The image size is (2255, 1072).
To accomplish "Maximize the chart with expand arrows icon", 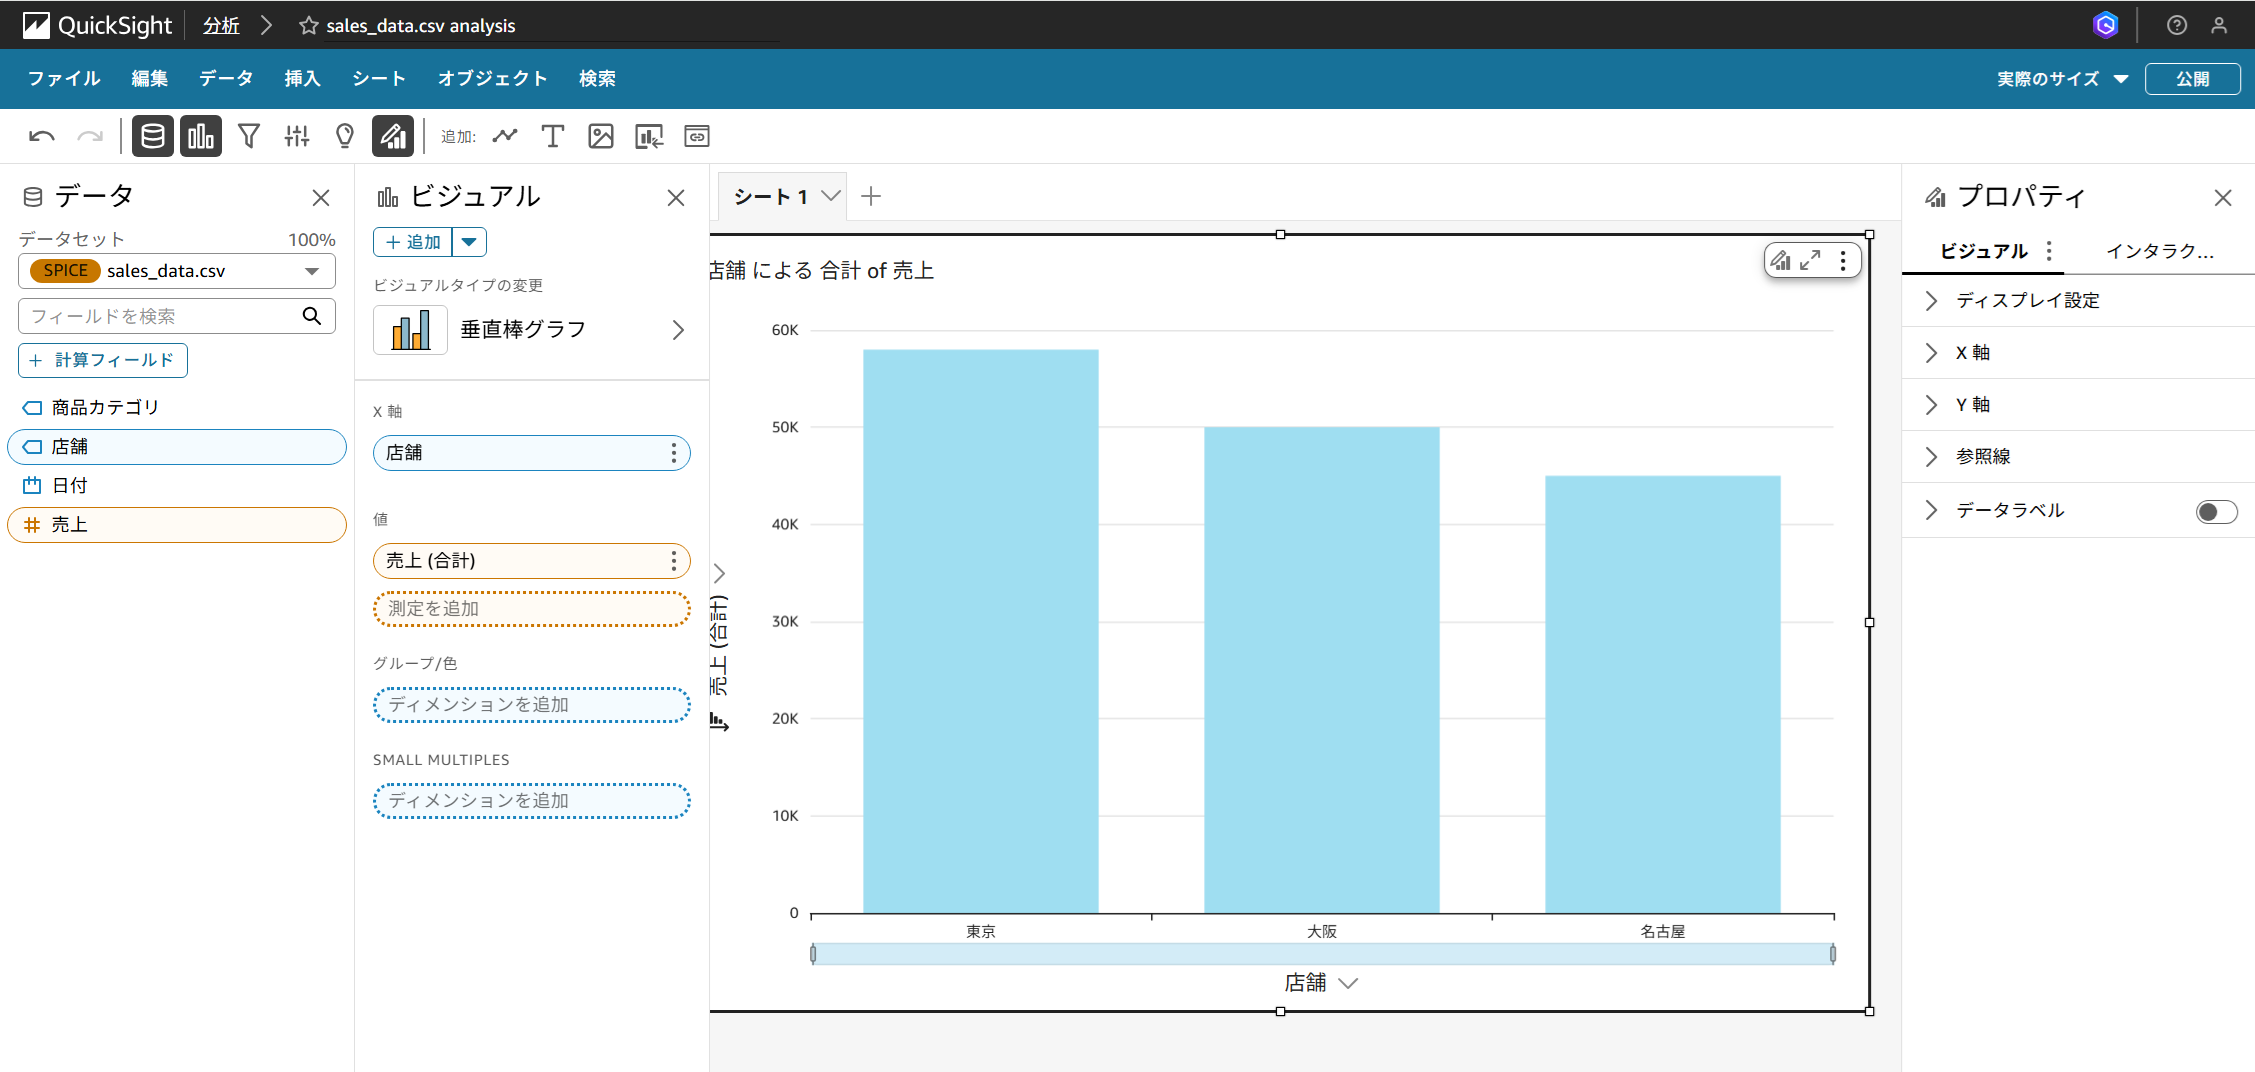I will (1810, 261).
